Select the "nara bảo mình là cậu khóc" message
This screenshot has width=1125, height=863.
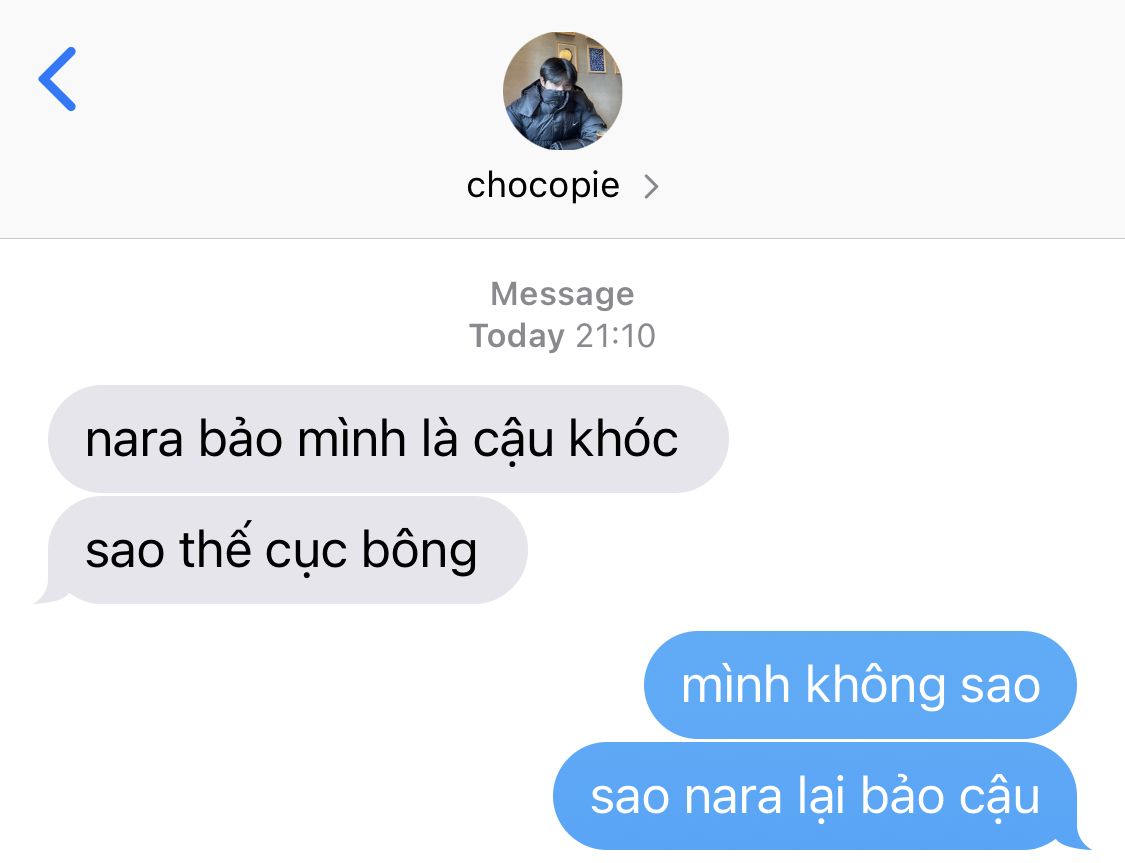tap(388, 439)
